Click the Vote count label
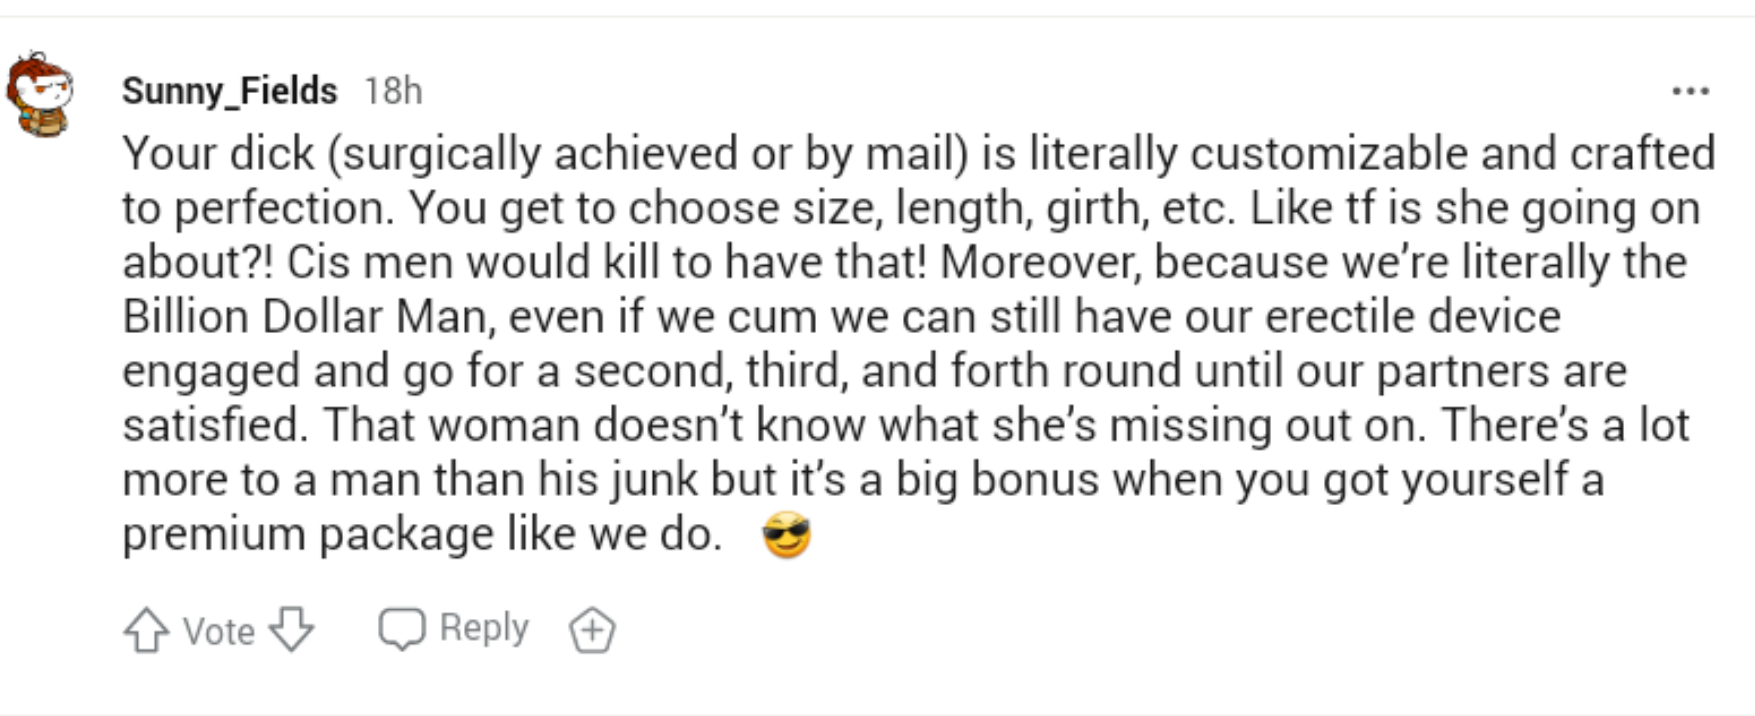This screenshot has width=1755, height=716. pos(218,631)
